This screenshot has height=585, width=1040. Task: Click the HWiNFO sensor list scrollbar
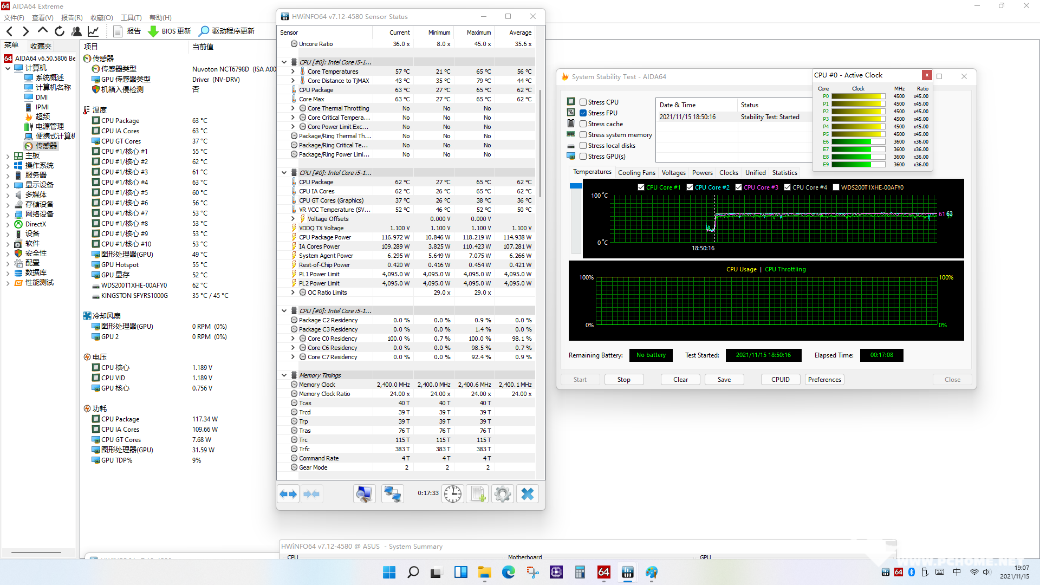(x=541, y=144)
